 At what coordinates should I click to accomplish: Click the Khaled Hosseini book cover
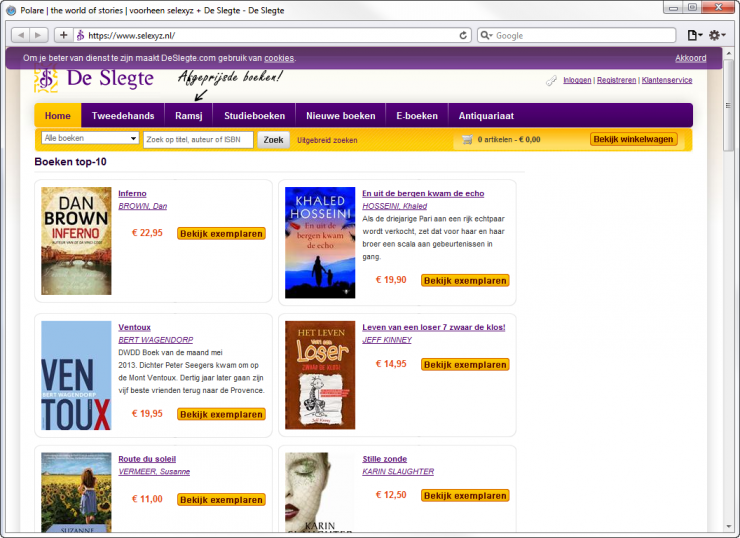[x=320, y=243]
